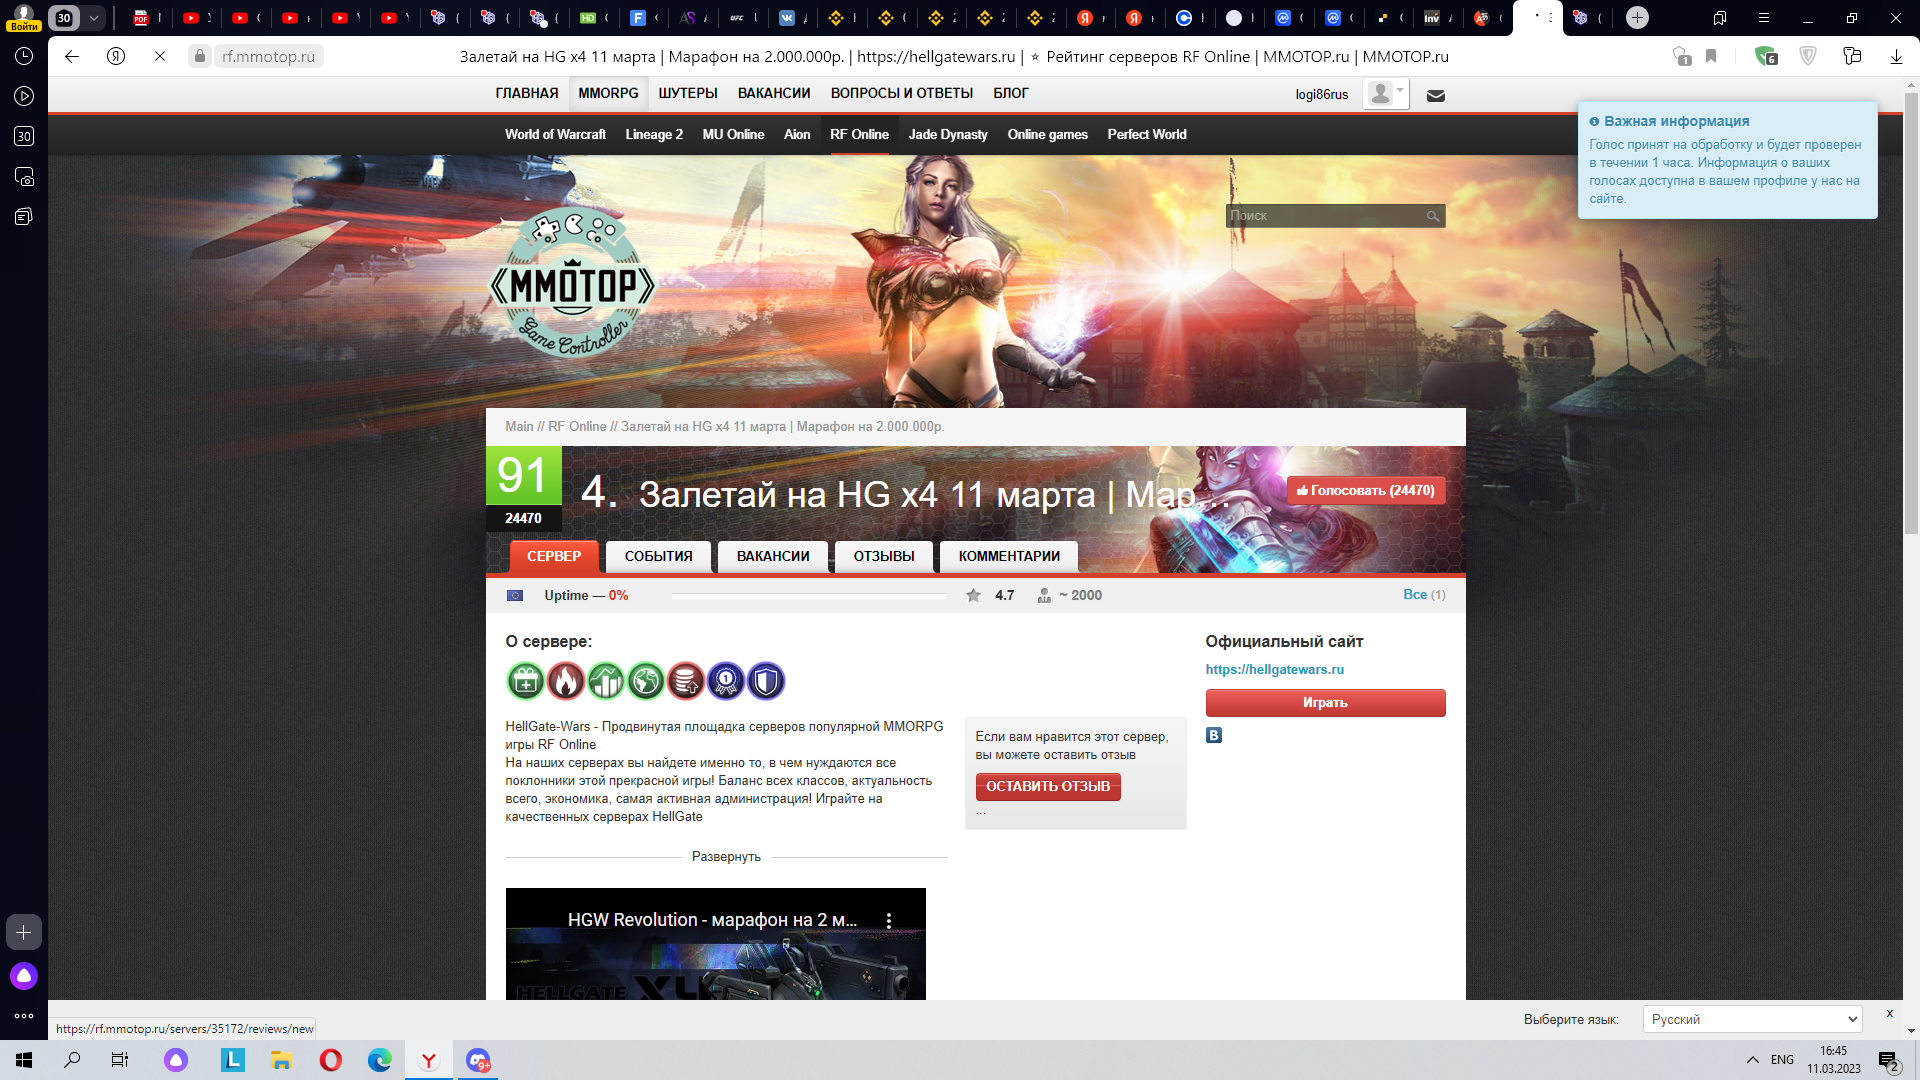Click the MMOTOP Game Controller logo

[572, 284]
